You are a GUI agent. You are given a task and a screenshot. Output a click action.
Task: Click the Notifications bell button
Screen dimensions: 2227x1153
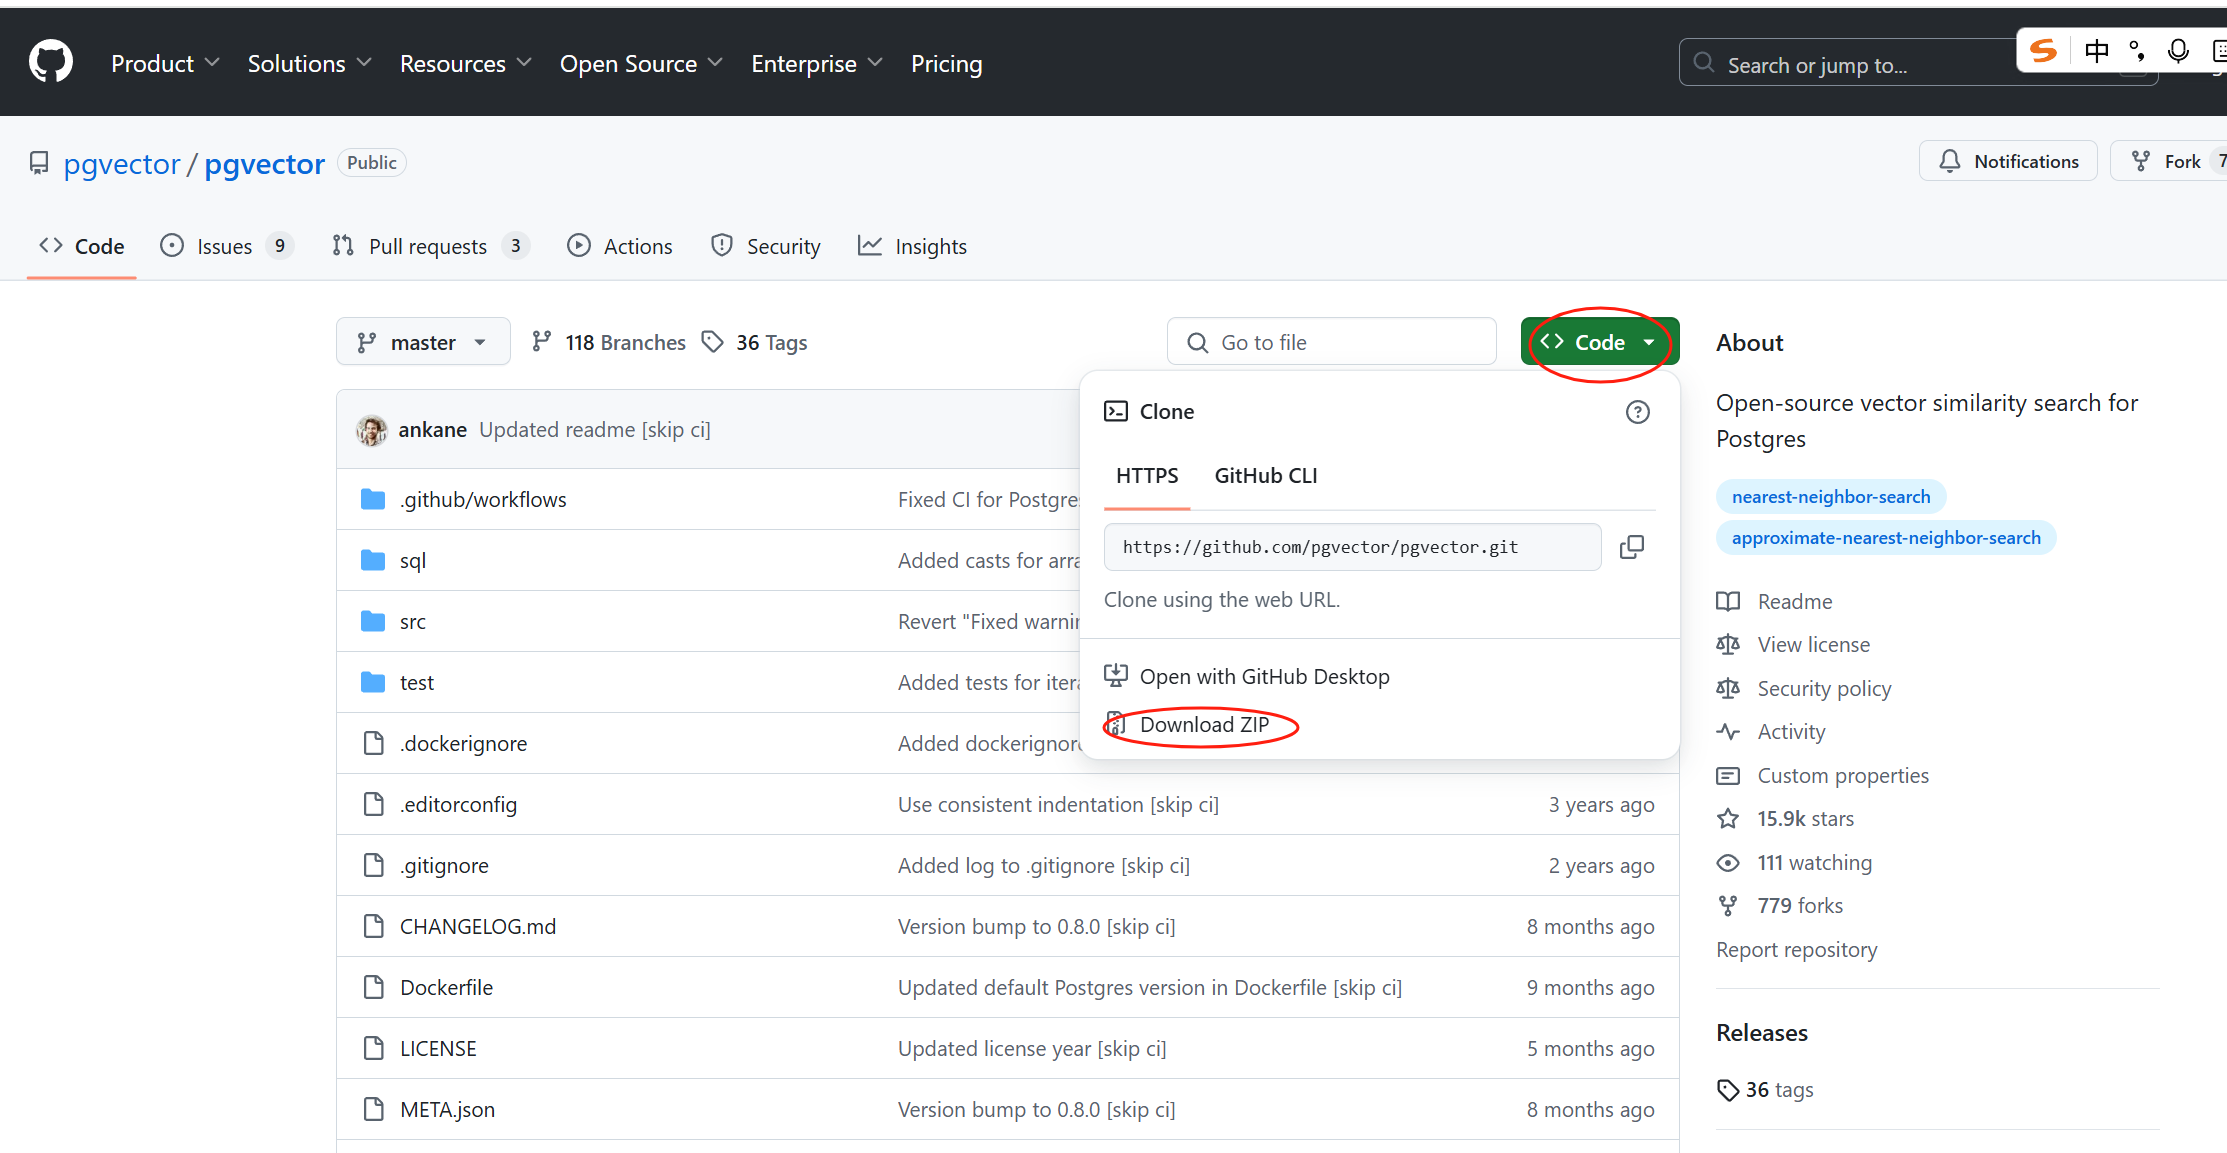click(x=2007, y=161)
